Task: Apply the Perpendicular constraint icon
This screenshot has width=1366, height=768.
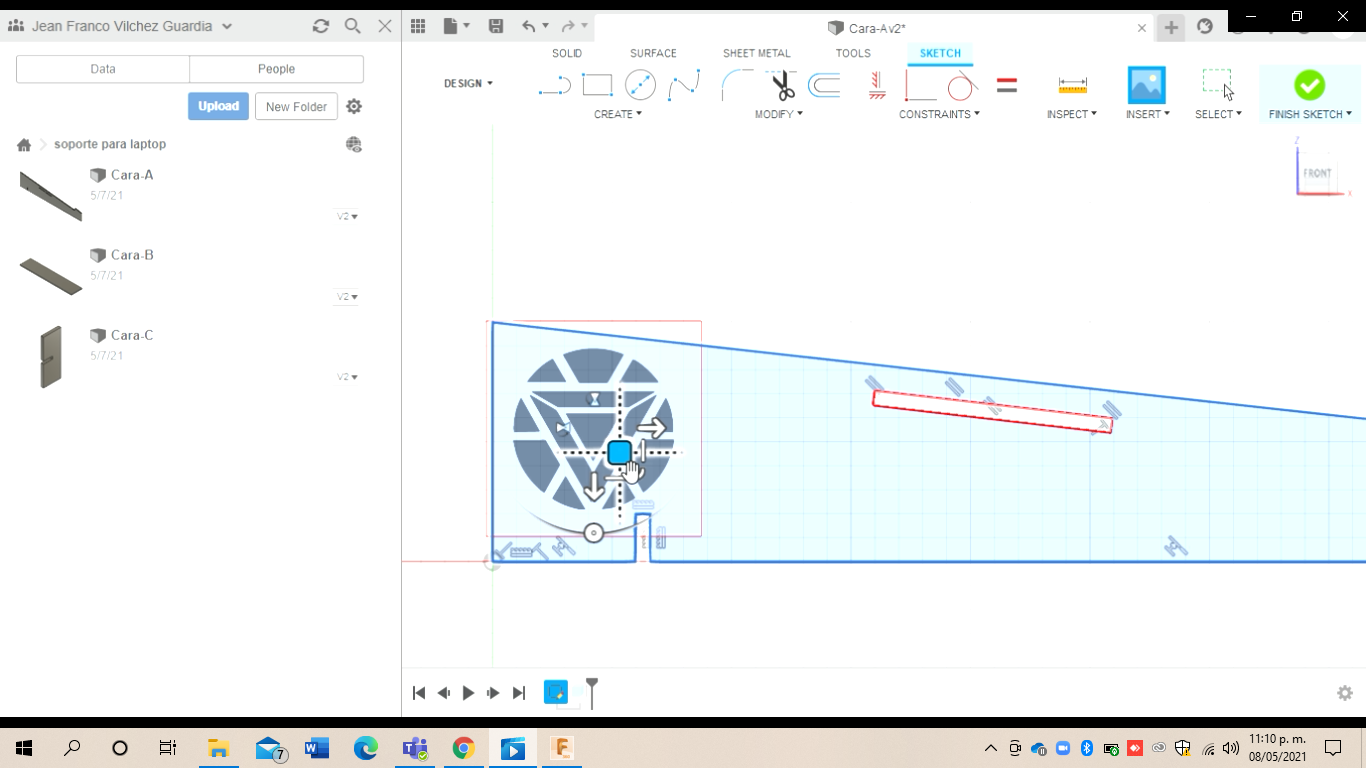Action: (x=920, y=86)
